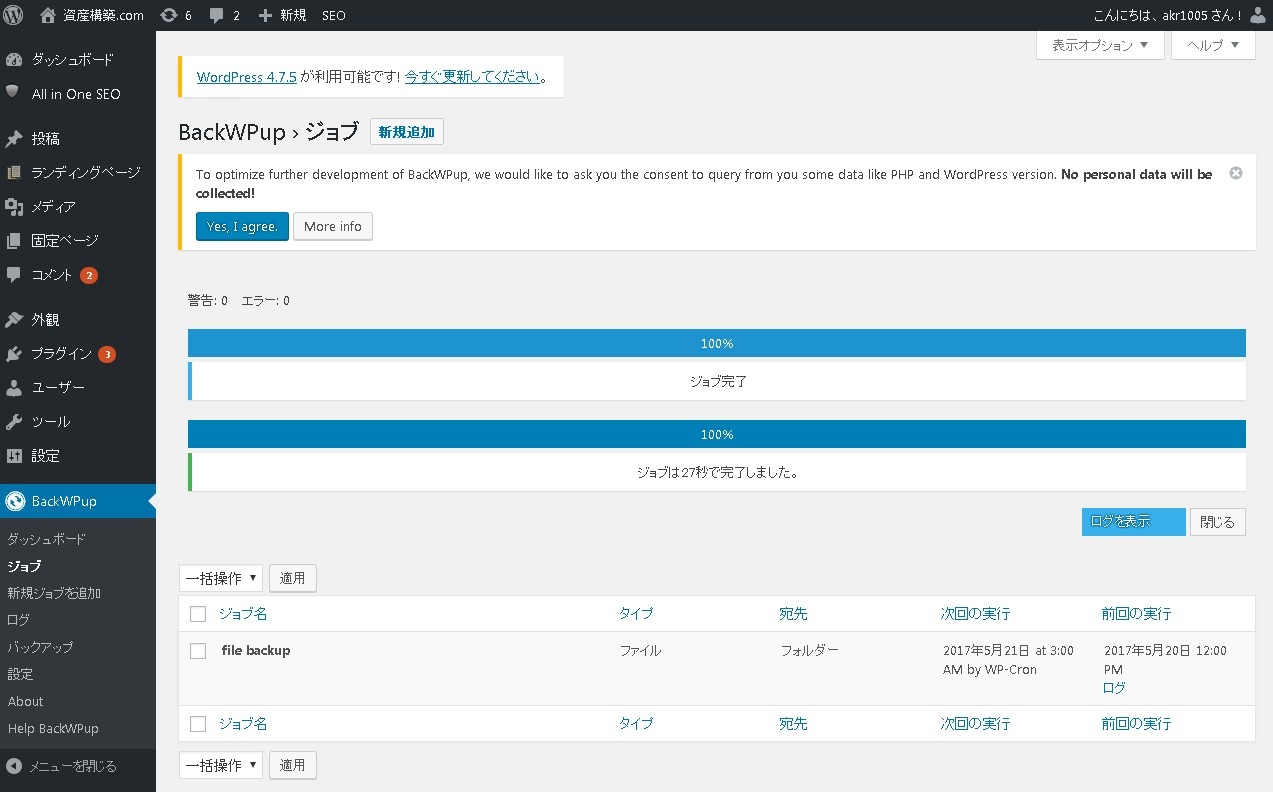1273x792 pixels.
Task: Open Help BackWPup submenu item
Action: tap(53, 728)
